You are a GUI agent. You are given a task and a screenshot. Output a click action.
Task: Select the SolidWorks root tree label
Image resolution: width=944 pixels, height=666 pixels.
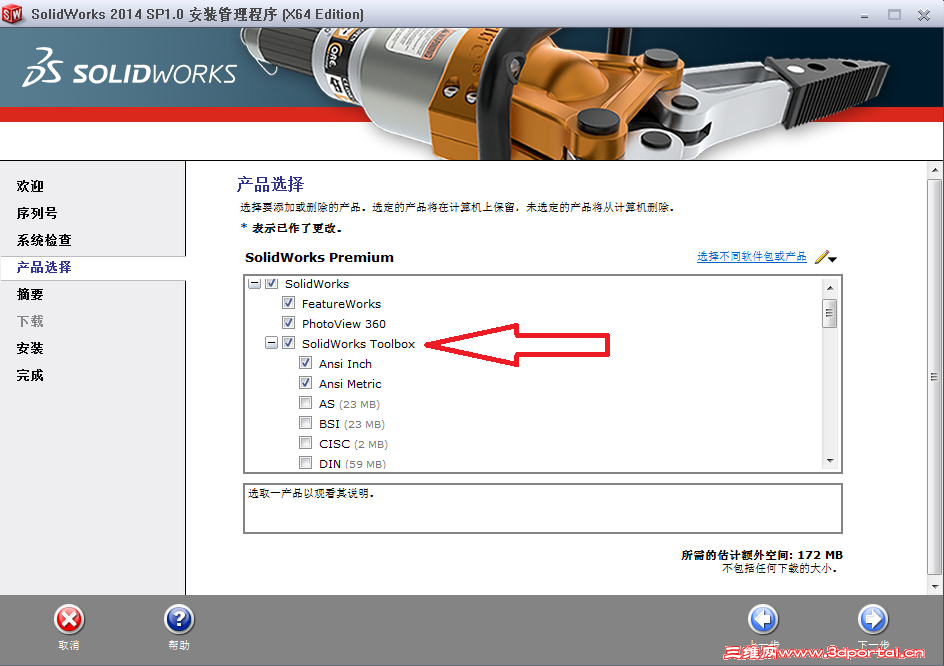tap(317, 284)
